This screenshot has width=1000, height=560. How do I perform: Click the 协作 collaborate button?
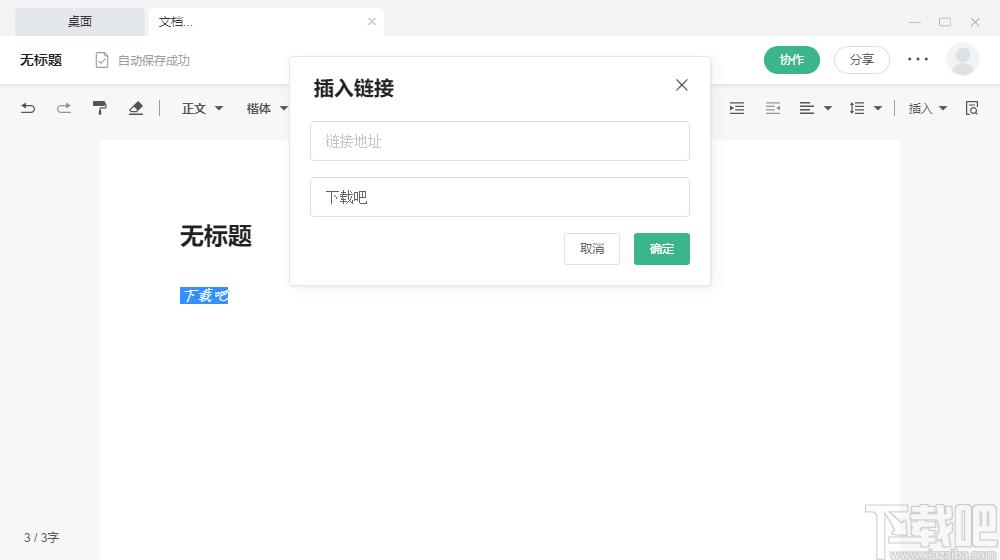coord(791,60)
